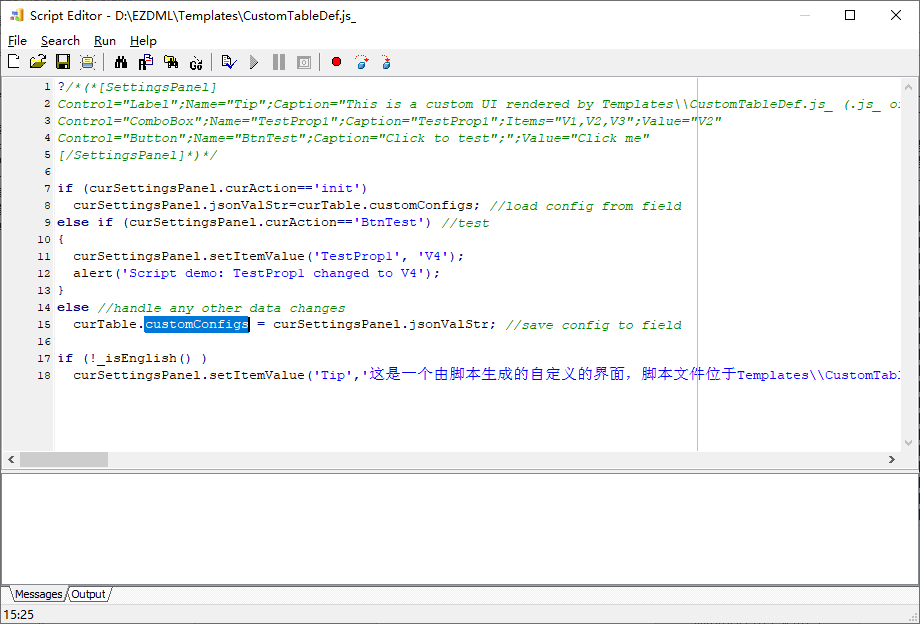920x624 pixels.
Task: Click line number 7 in the gutter
Action: [47, 188]
